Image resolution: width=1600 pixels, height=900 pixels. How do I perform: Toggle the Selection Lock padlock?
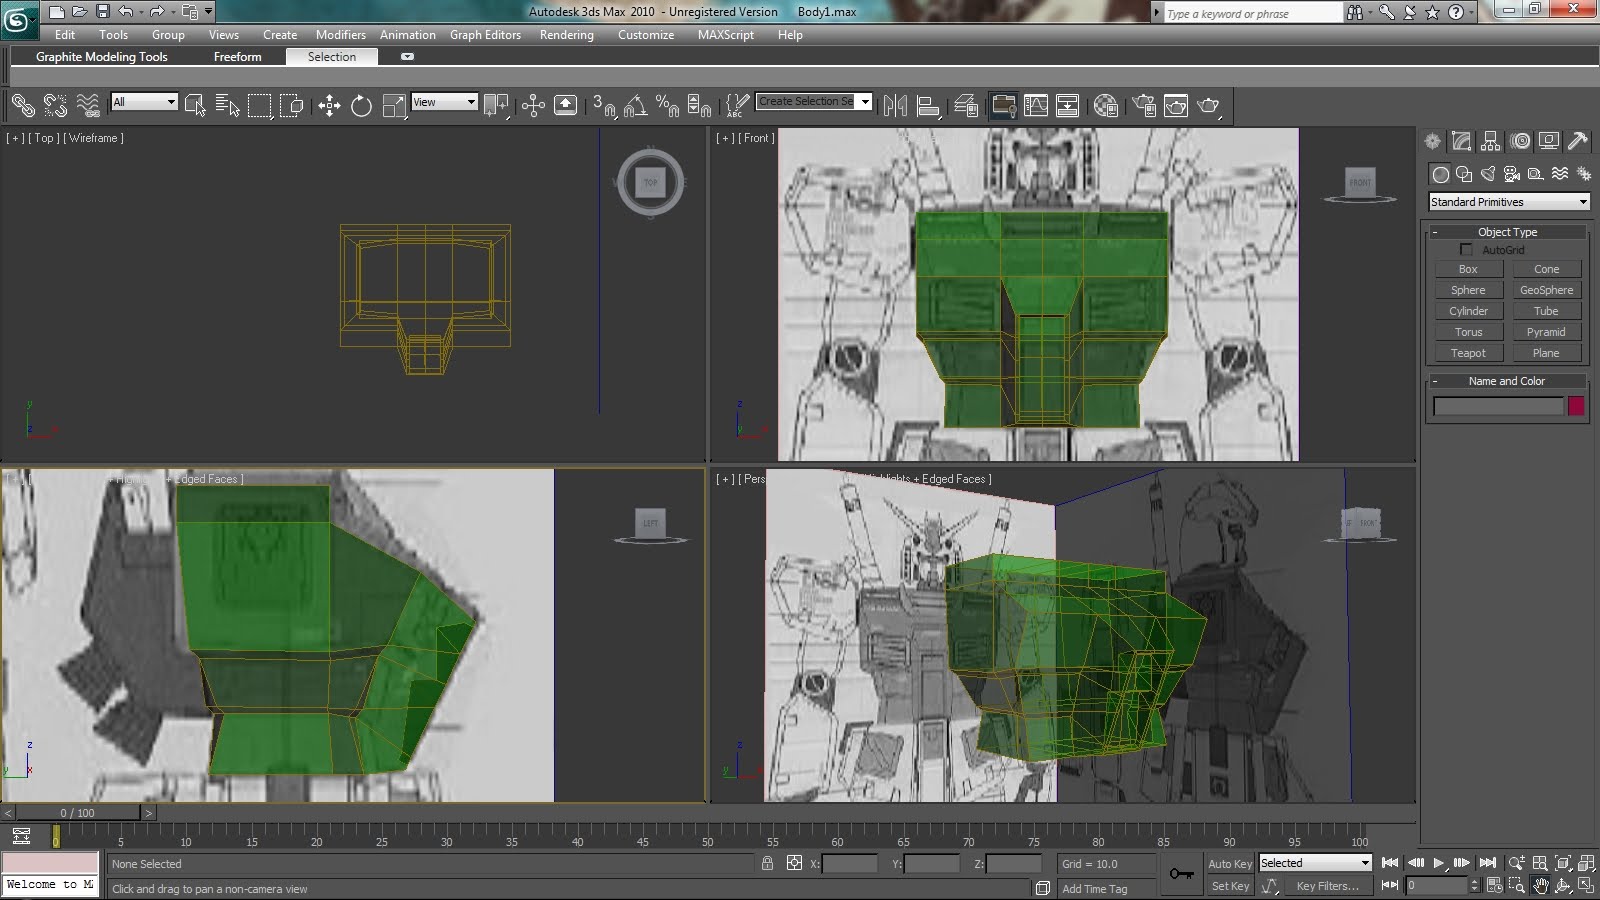pos(767,863)
